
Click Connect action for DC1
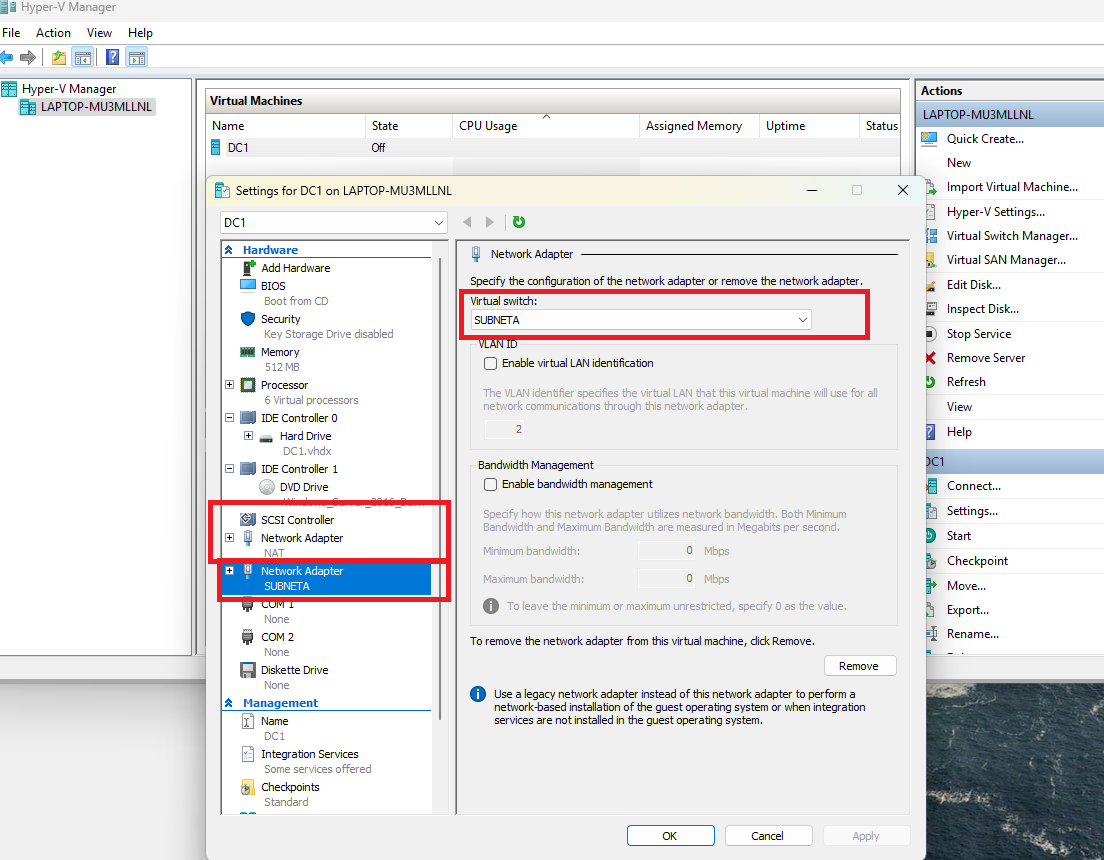coord(973,486)
